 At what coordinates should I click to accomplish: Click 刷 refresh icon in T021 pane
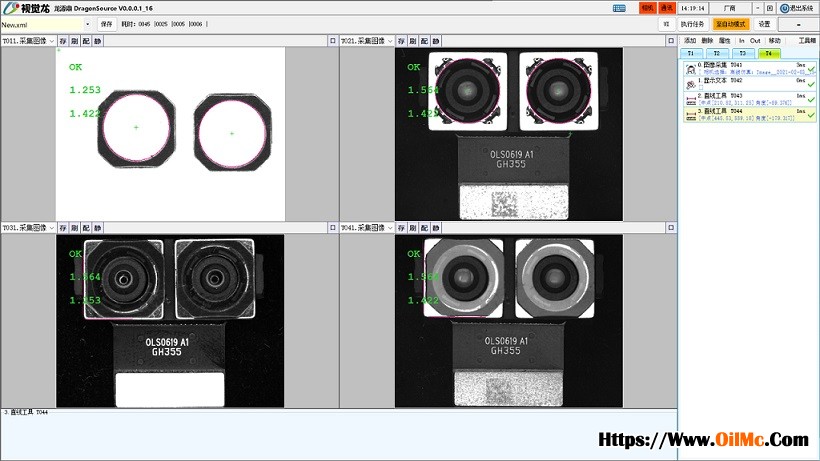click(413, 41)
